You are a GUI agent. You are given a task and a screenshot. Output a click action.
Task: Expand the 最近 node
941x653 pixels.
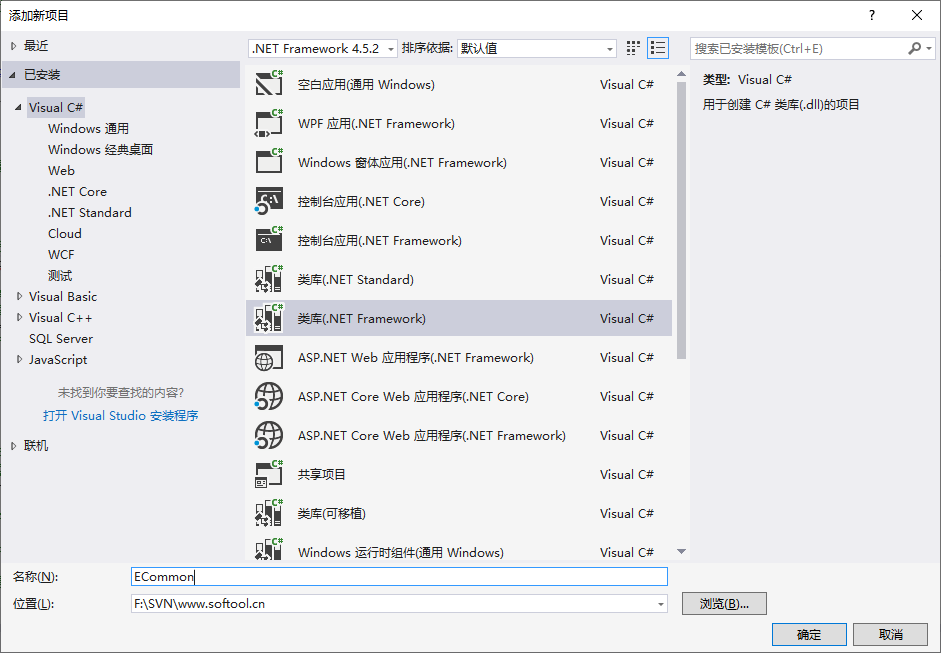pyautogui.click(x=13, y=46)
